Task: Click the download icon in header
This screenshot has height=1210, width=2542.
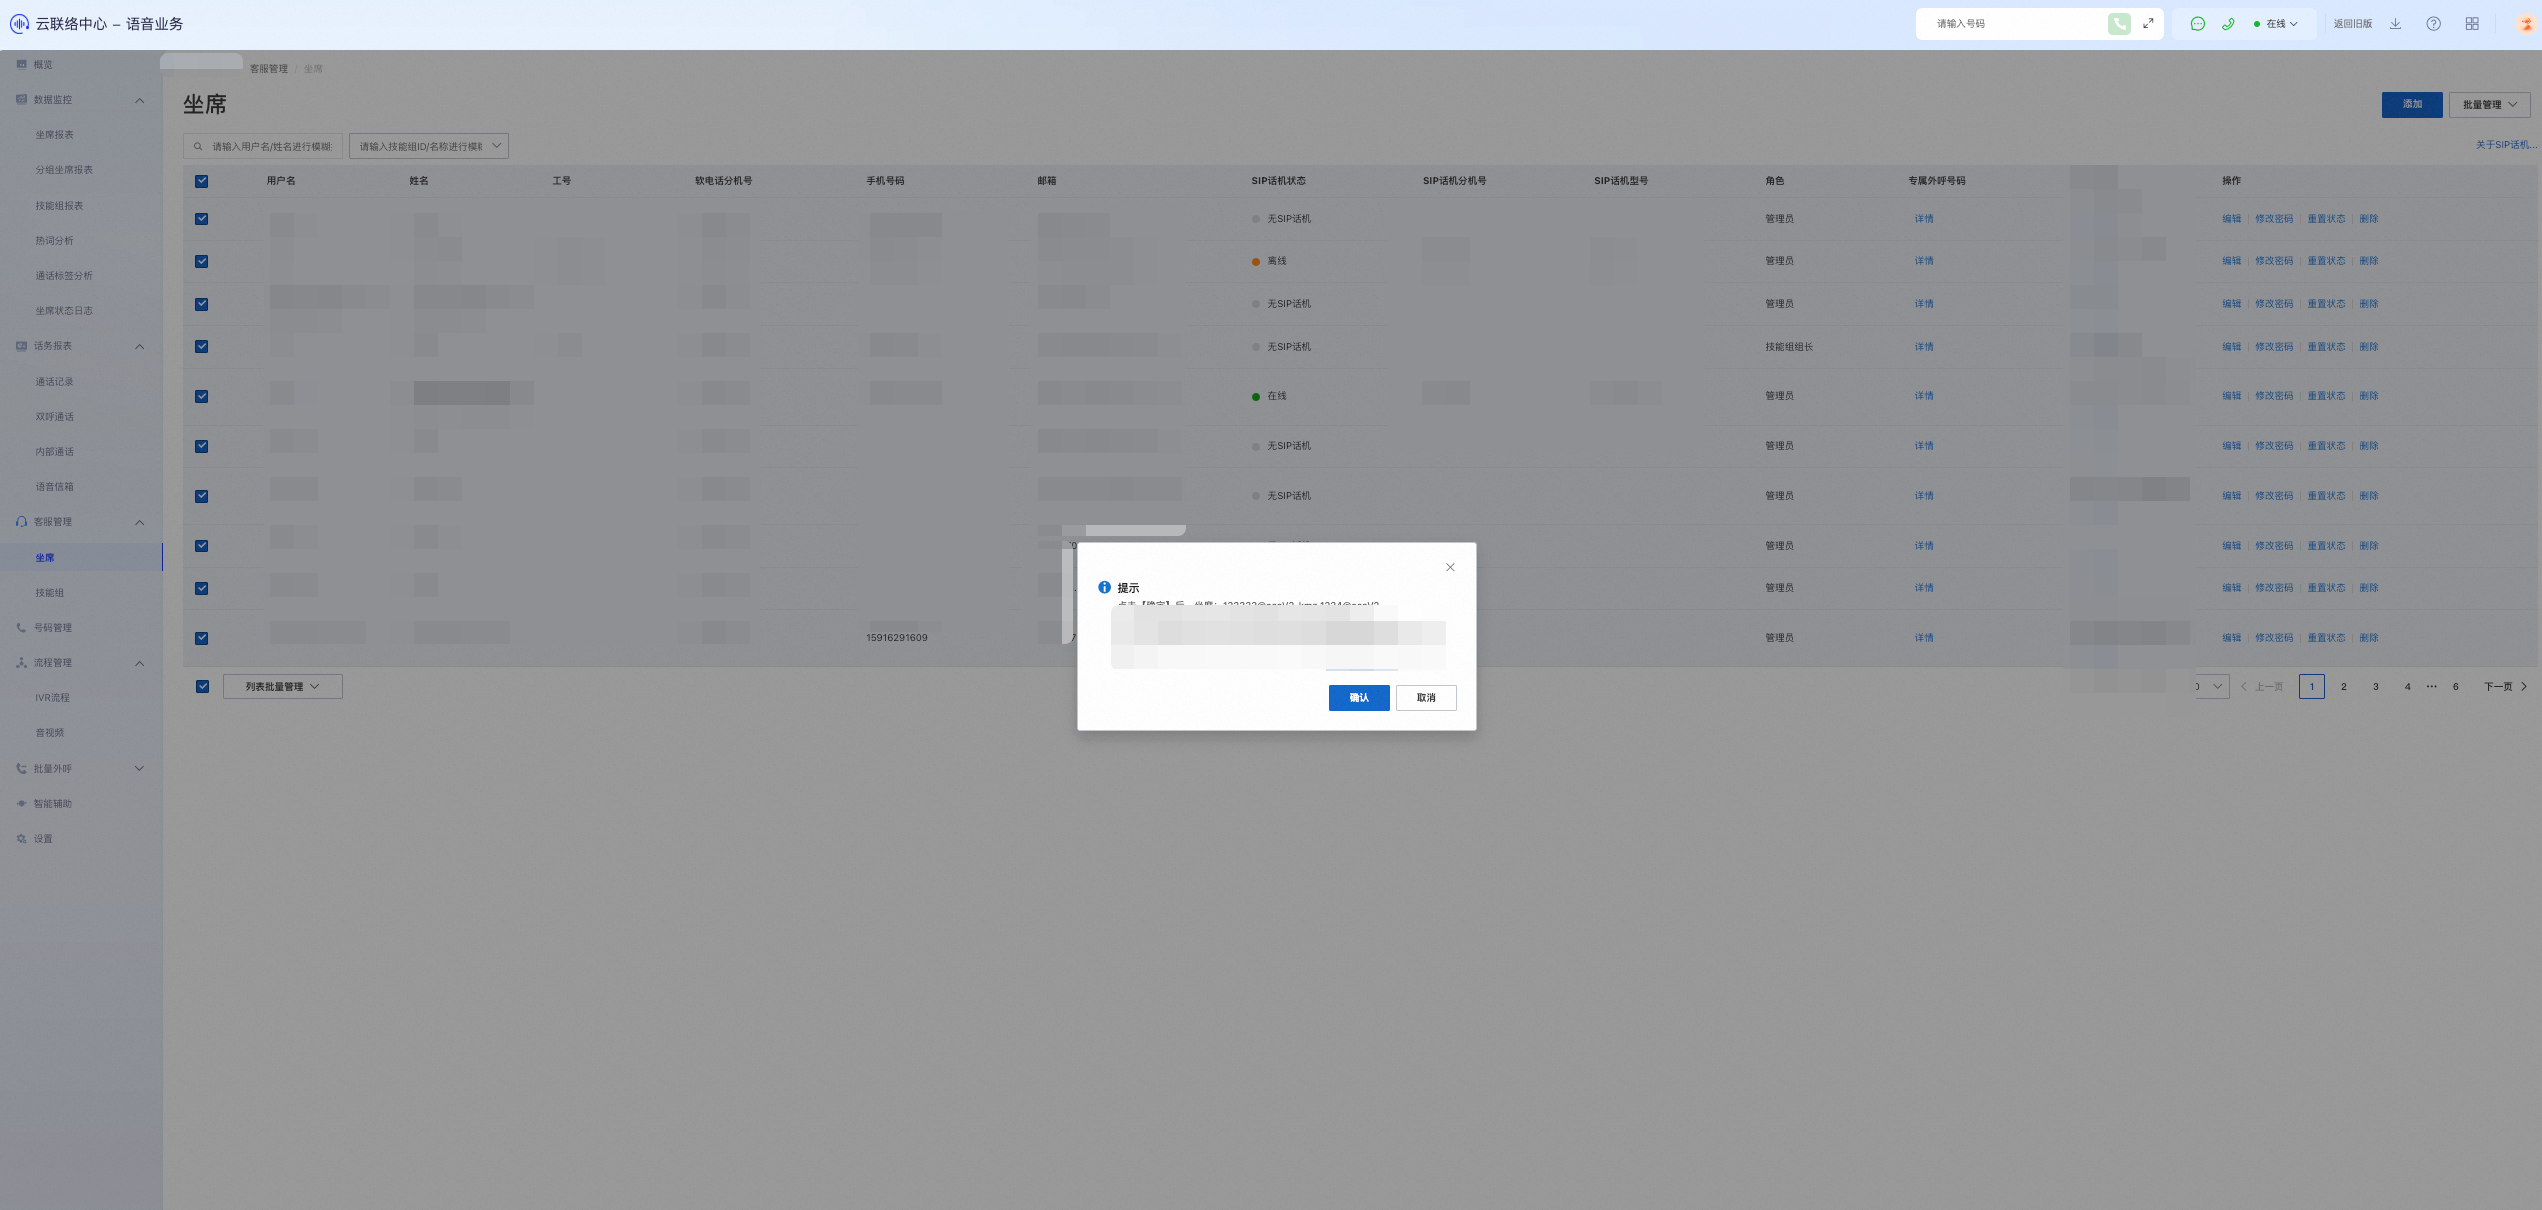Action: tap(2395, 24)
